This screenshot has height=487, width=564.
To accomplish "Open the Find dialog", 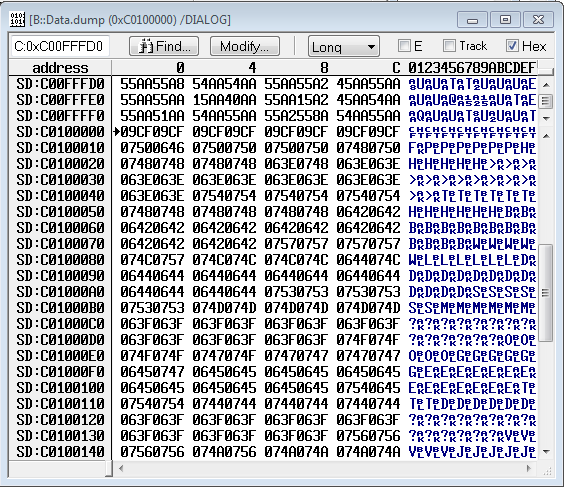I will [164, 46].
